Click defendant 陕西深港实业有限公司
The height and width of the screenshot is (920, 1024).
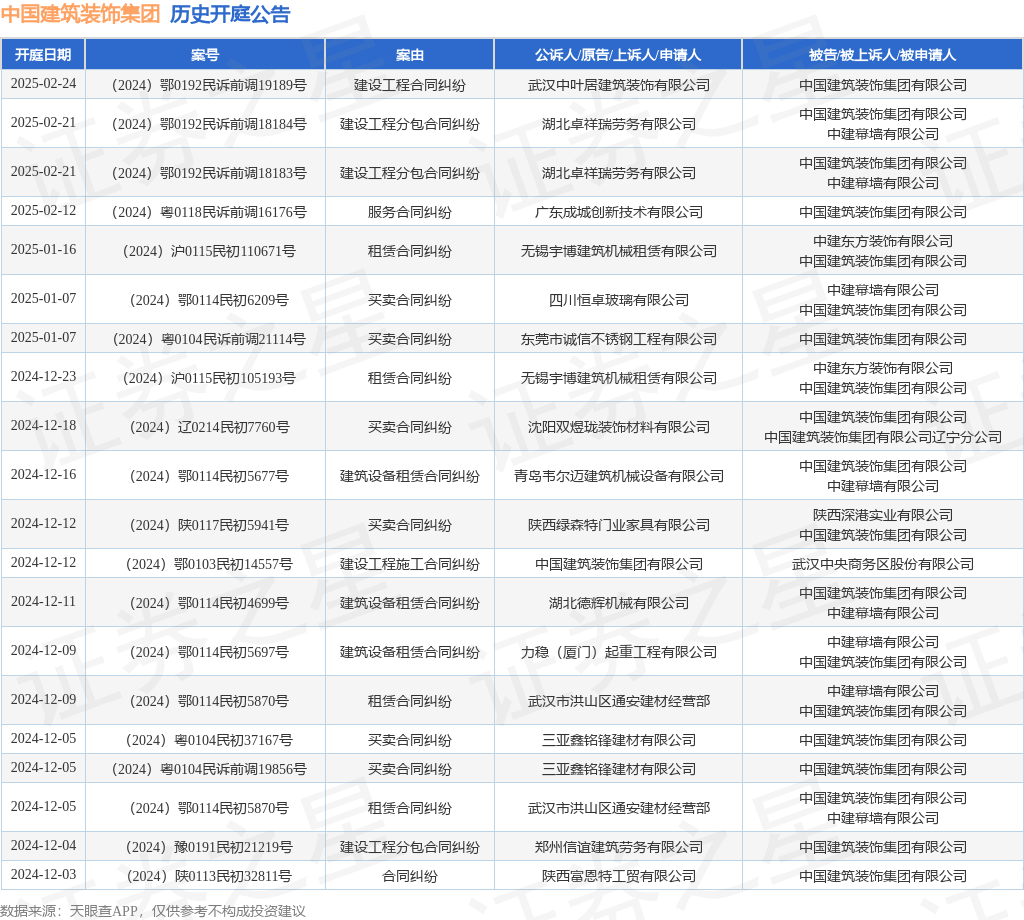pyautogui.click(x=883, y=515)
